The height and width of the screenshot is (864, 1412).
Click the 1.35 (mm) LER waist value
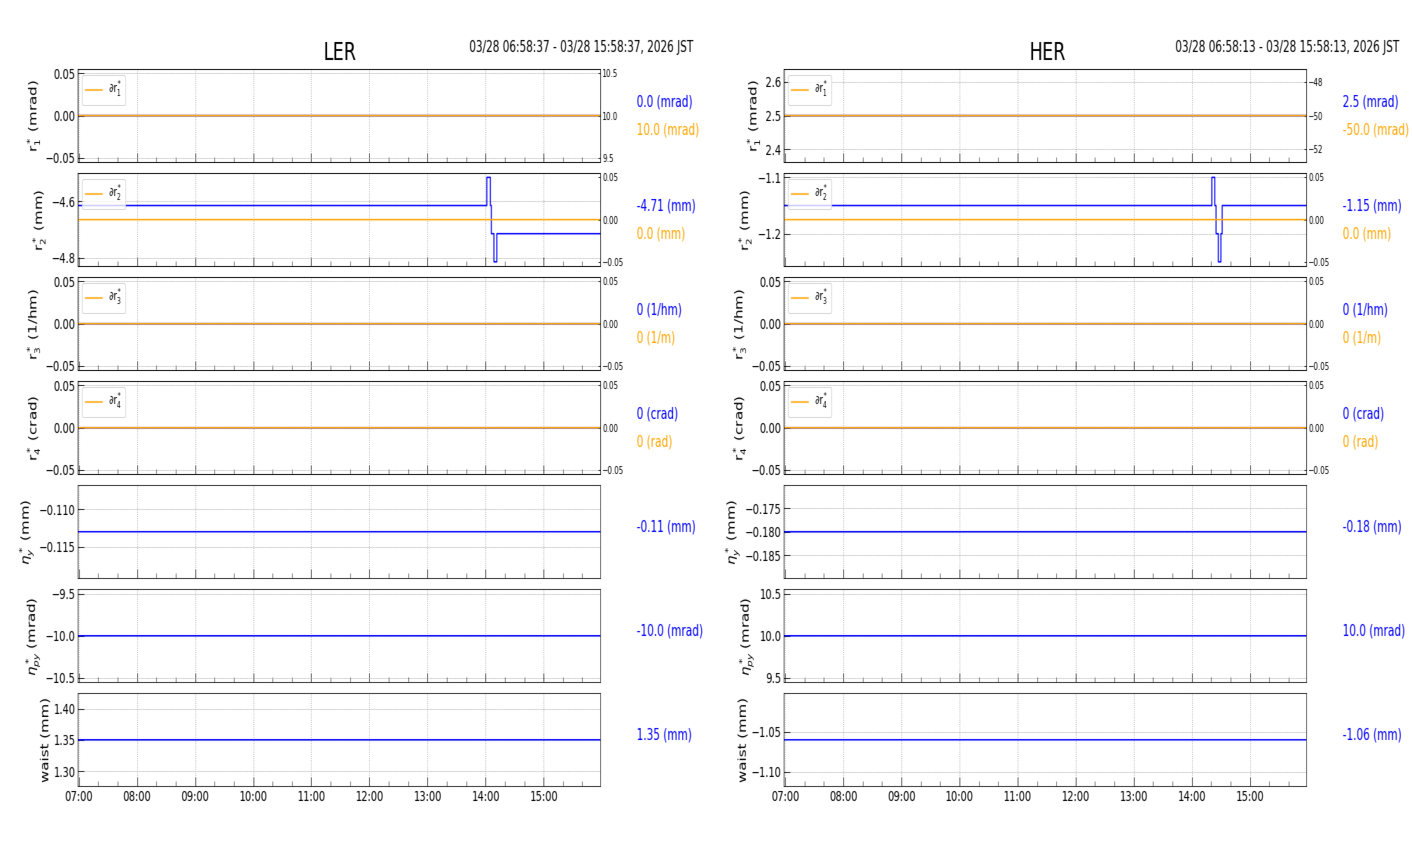[664, 735]
